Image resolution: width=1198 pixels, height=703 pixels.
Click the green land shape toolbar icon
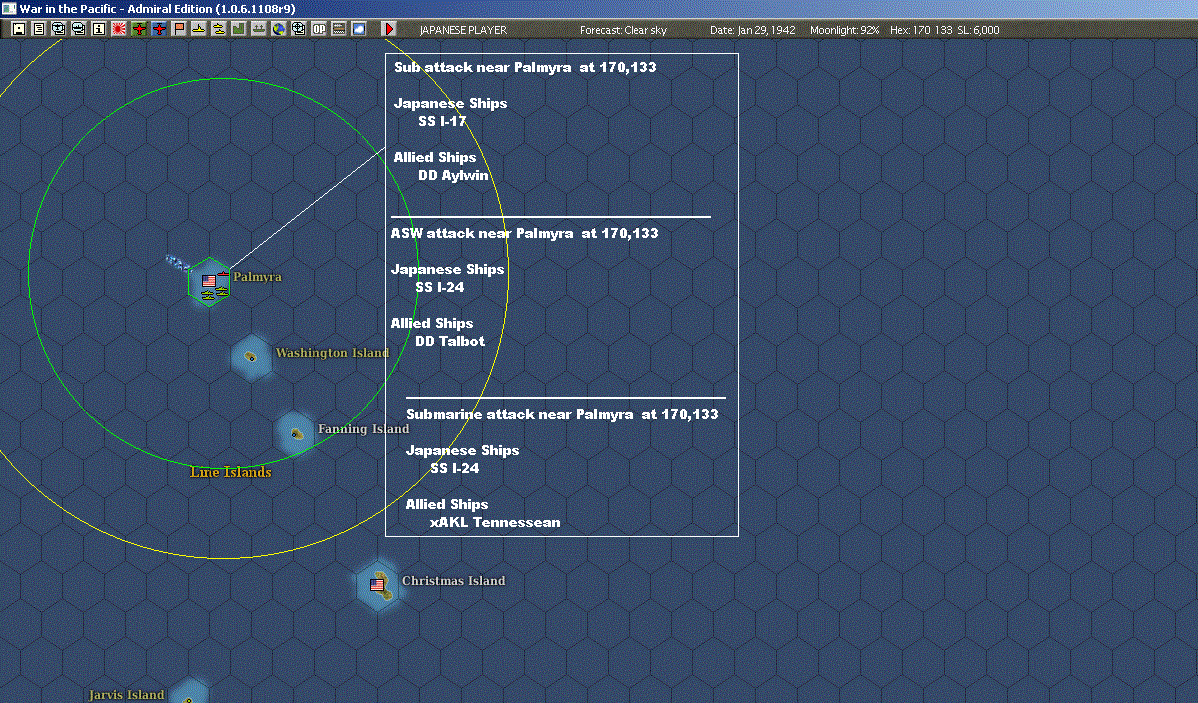tap(238, 29)
